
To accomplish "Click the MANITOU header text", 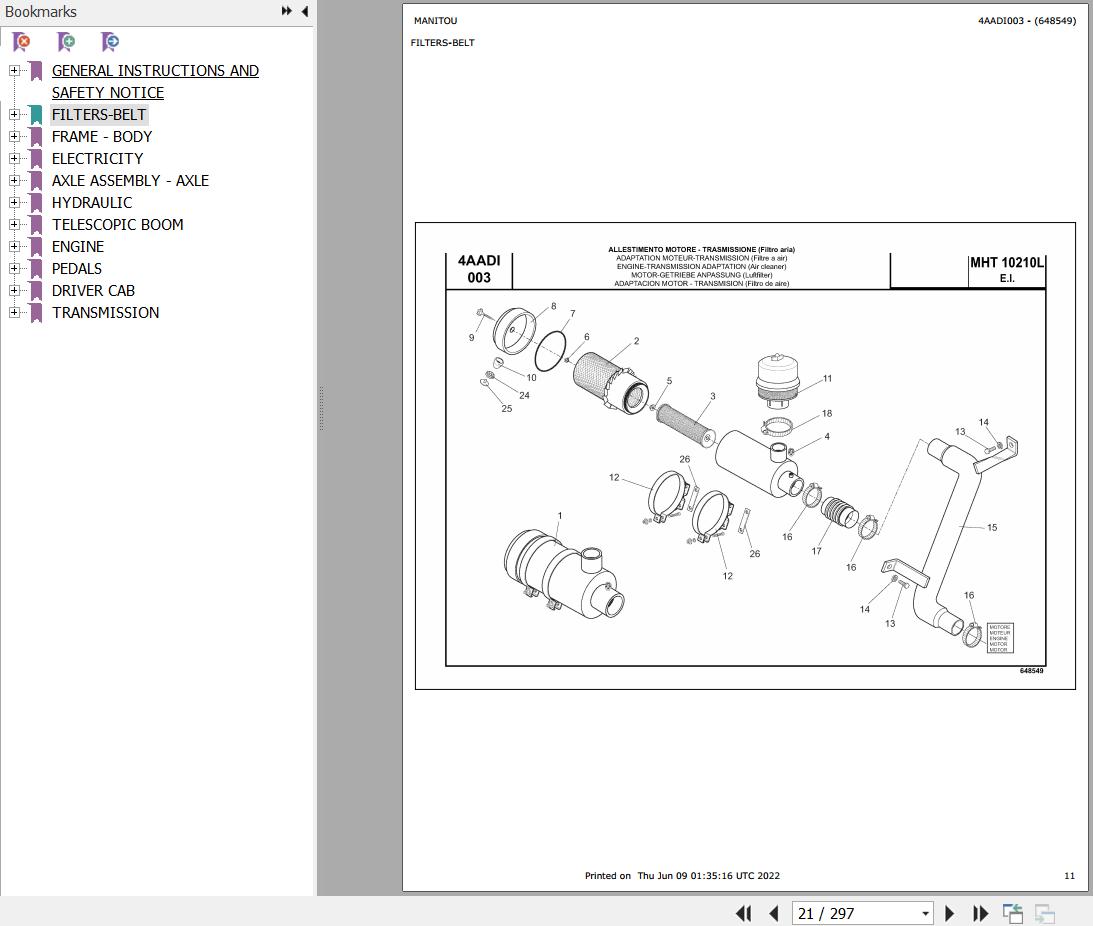I will click(436, 21).
